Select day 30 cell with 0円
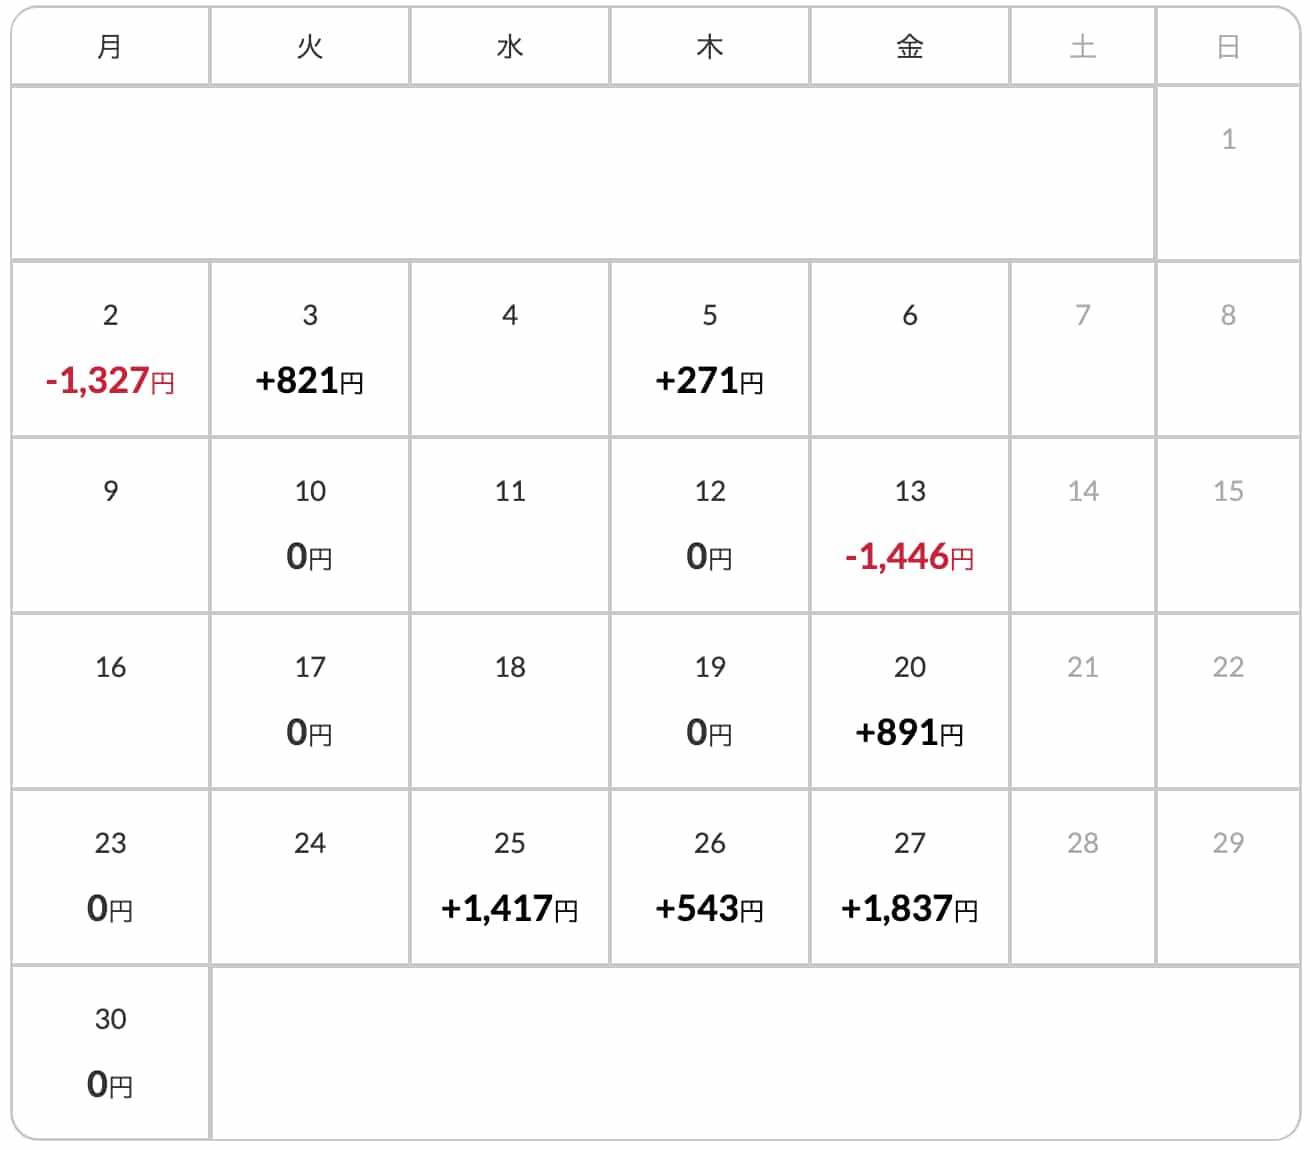This screenshot has width=1310, height=1150. coord(110,1053)
